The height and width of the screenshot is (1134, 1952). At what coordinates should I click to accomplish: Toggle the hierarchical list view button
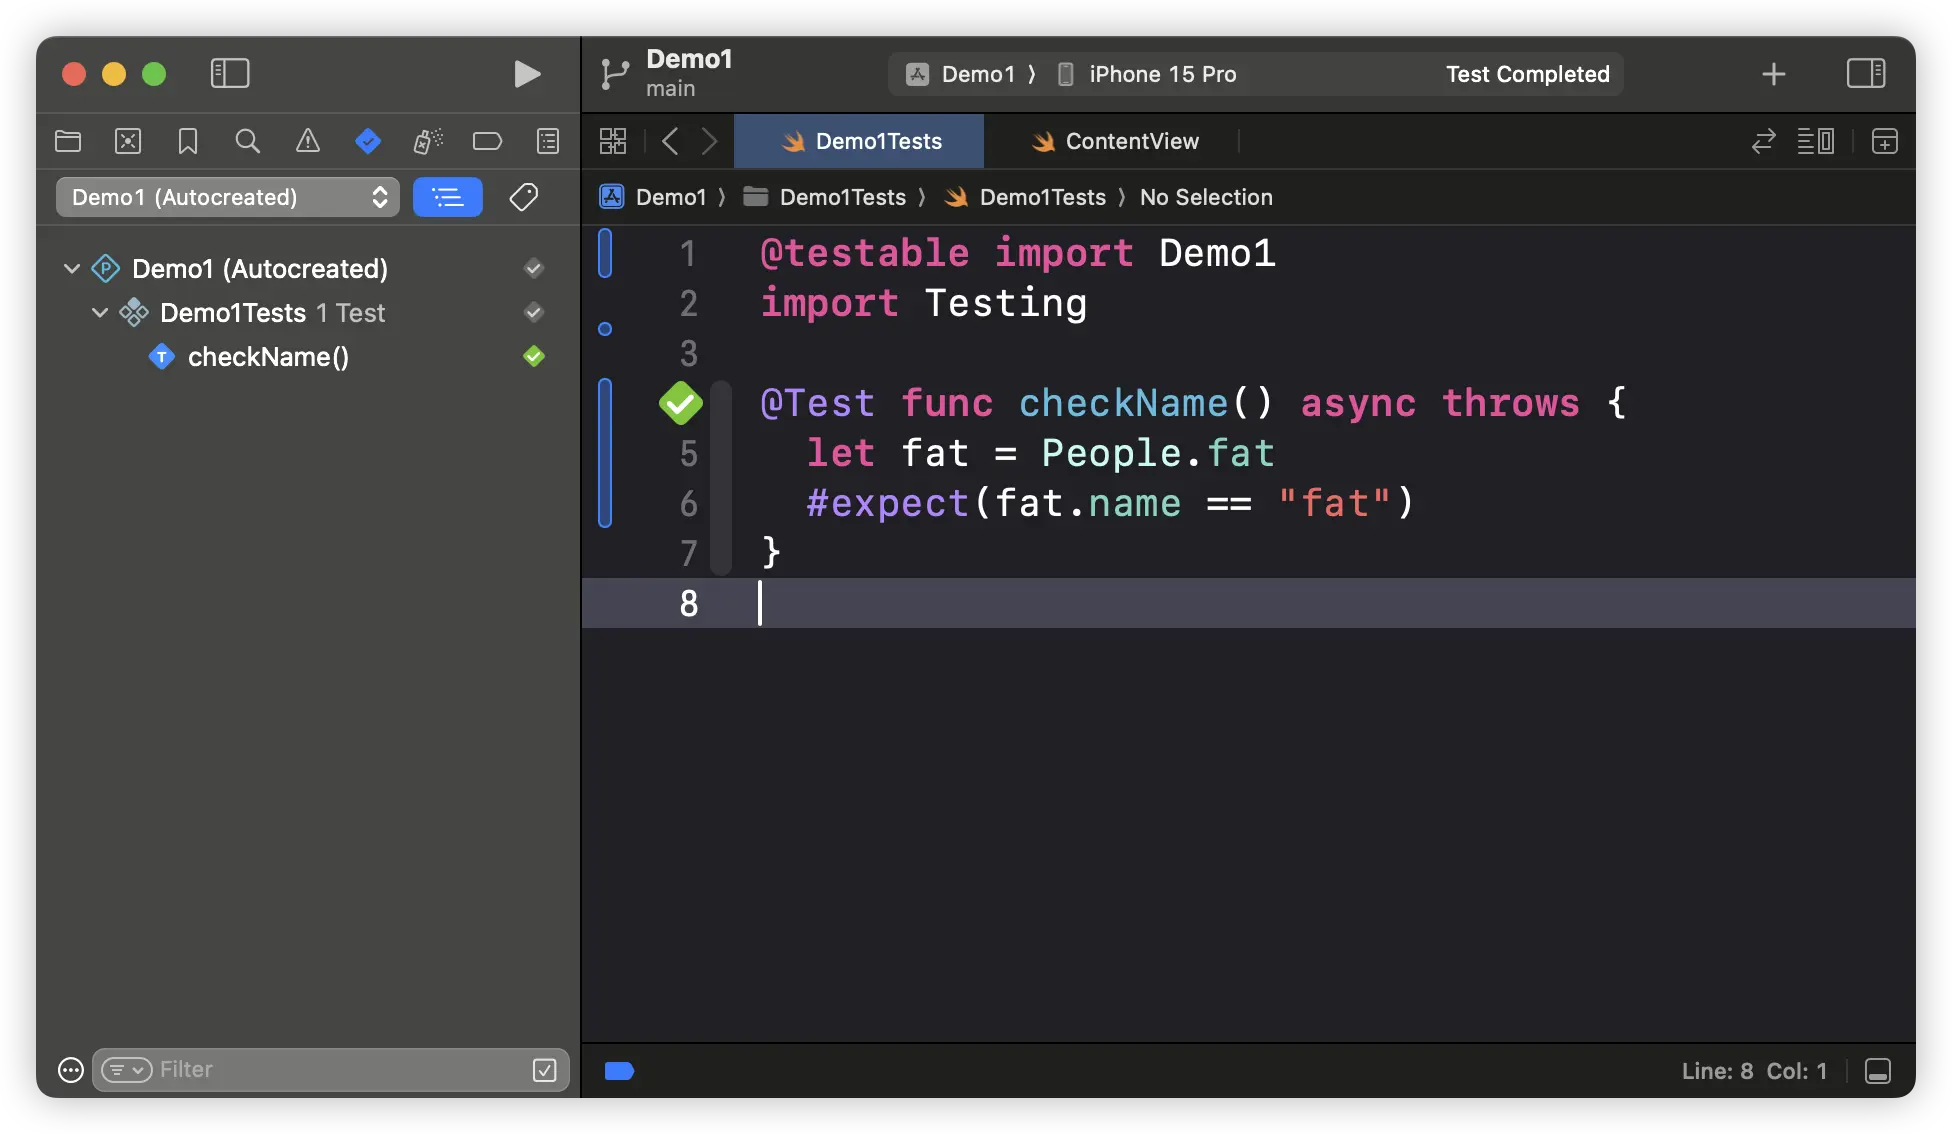(447, 197)
